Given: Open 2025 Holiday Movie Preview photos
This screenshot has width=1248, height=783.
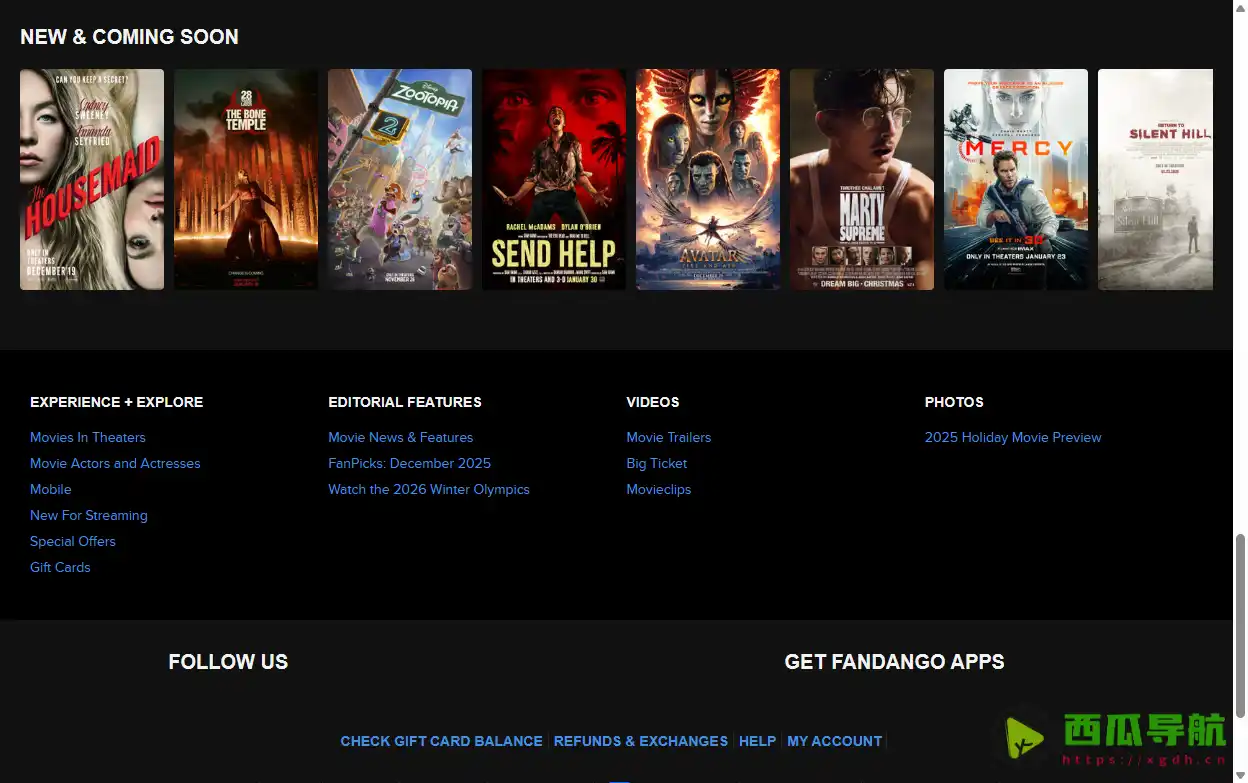Looking at the screenshot, I should 1013,437.
